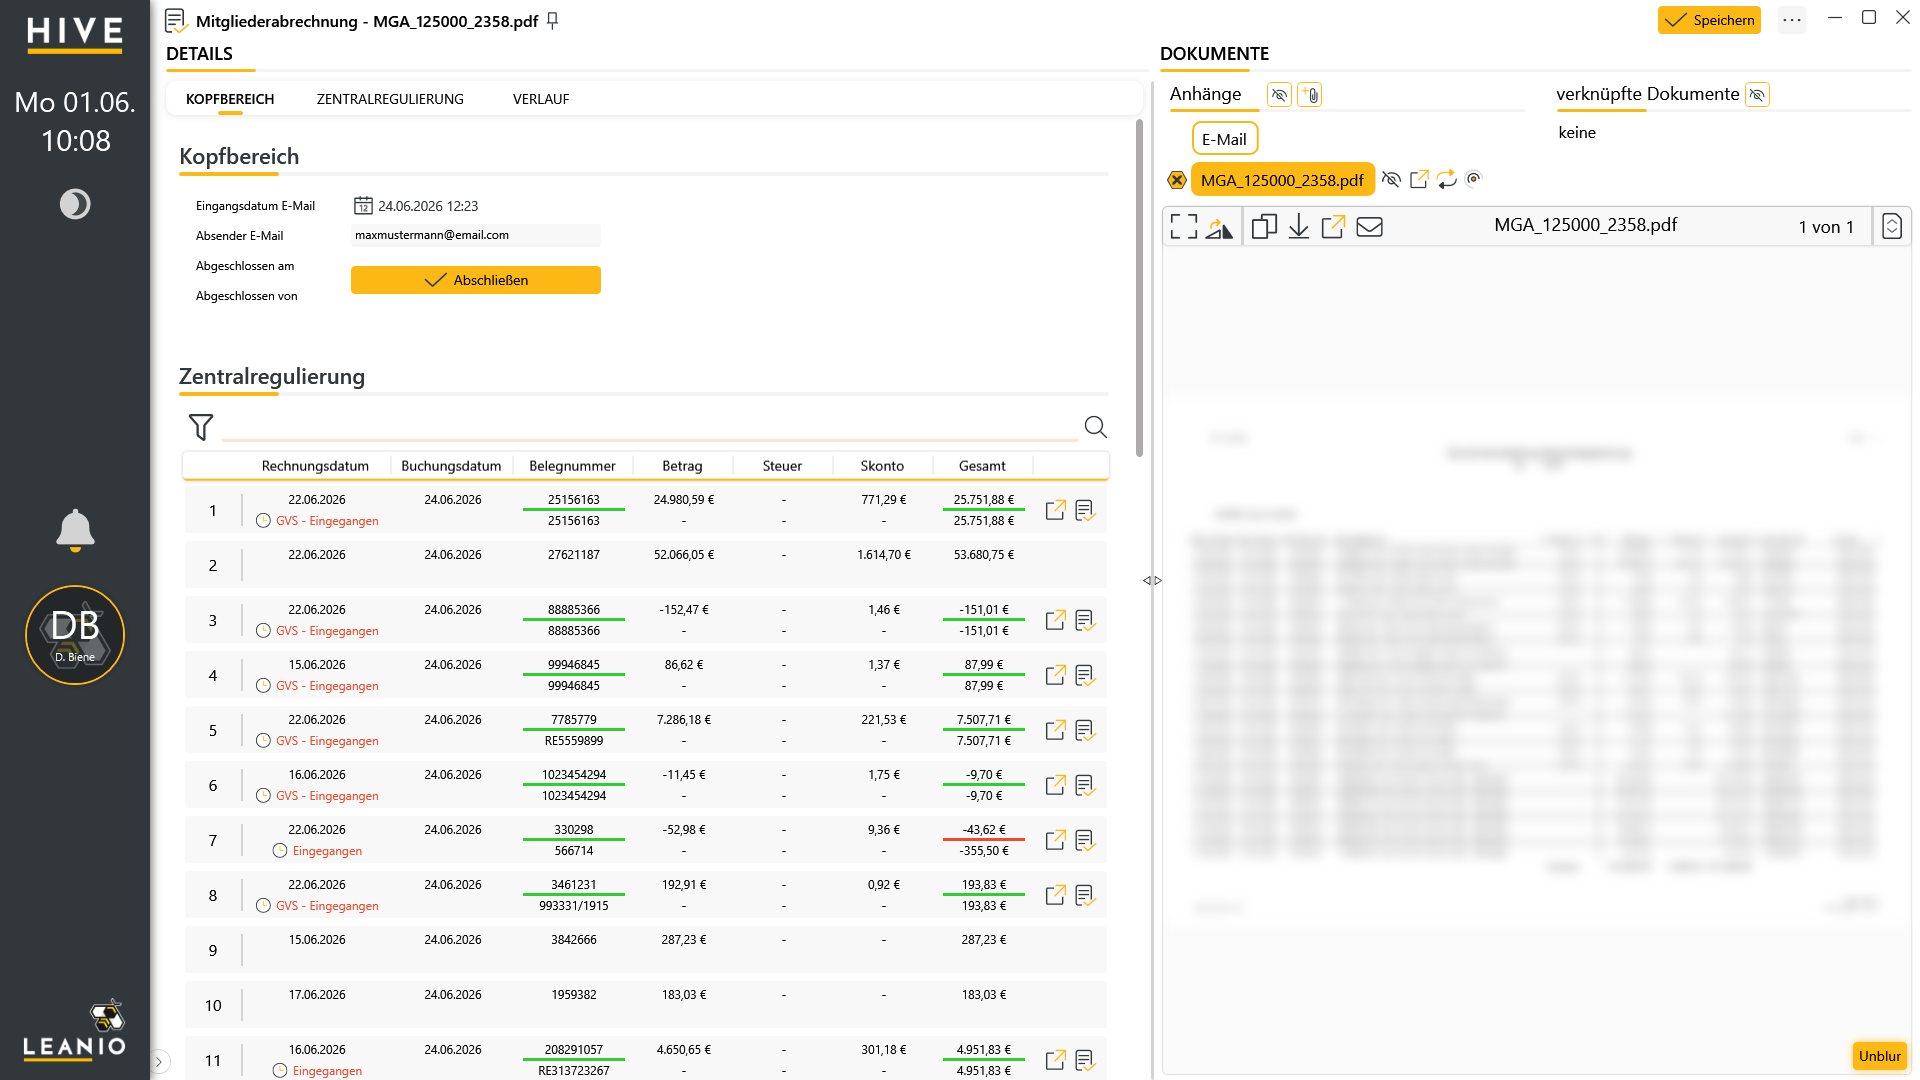Click the Absender E-Mail field
1920x1080 pixels.
[476, 235]
